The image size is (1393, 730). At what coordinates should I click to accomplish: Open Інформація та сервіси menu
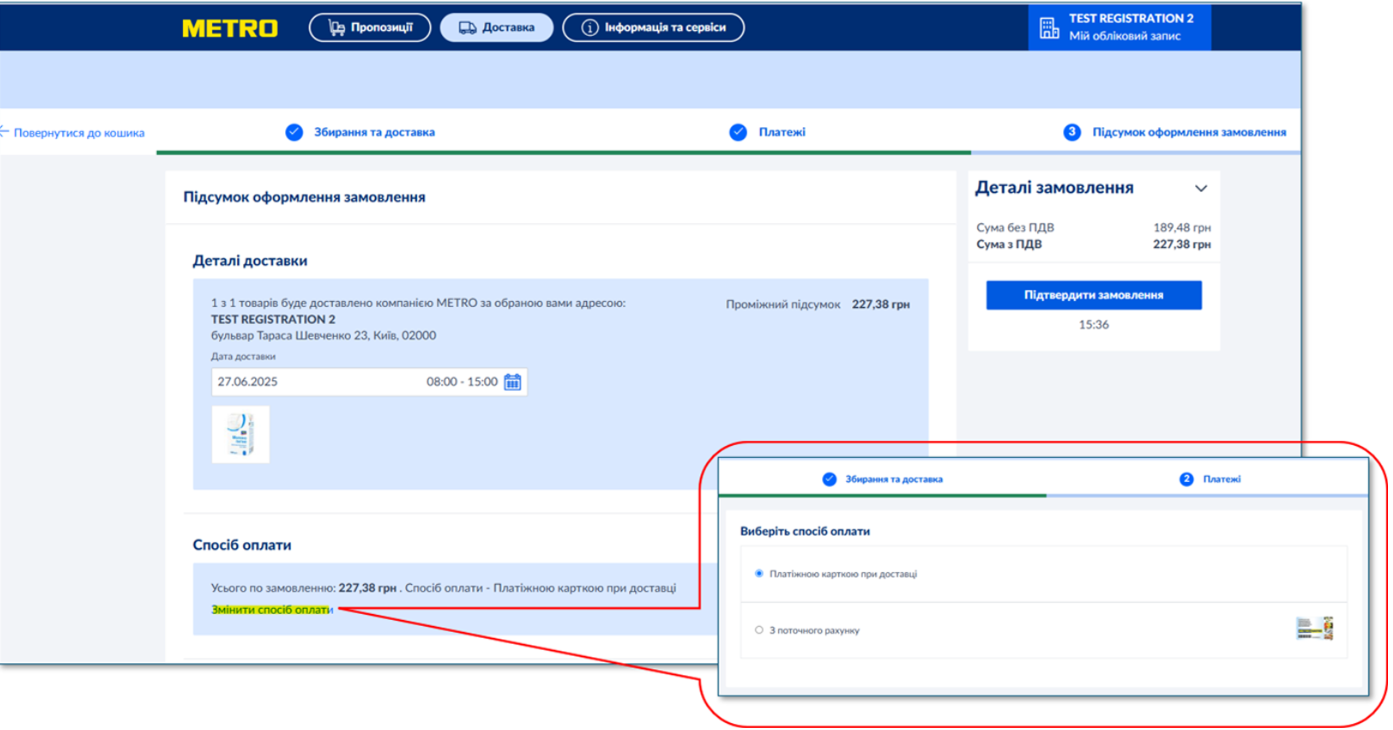(653, 28)
